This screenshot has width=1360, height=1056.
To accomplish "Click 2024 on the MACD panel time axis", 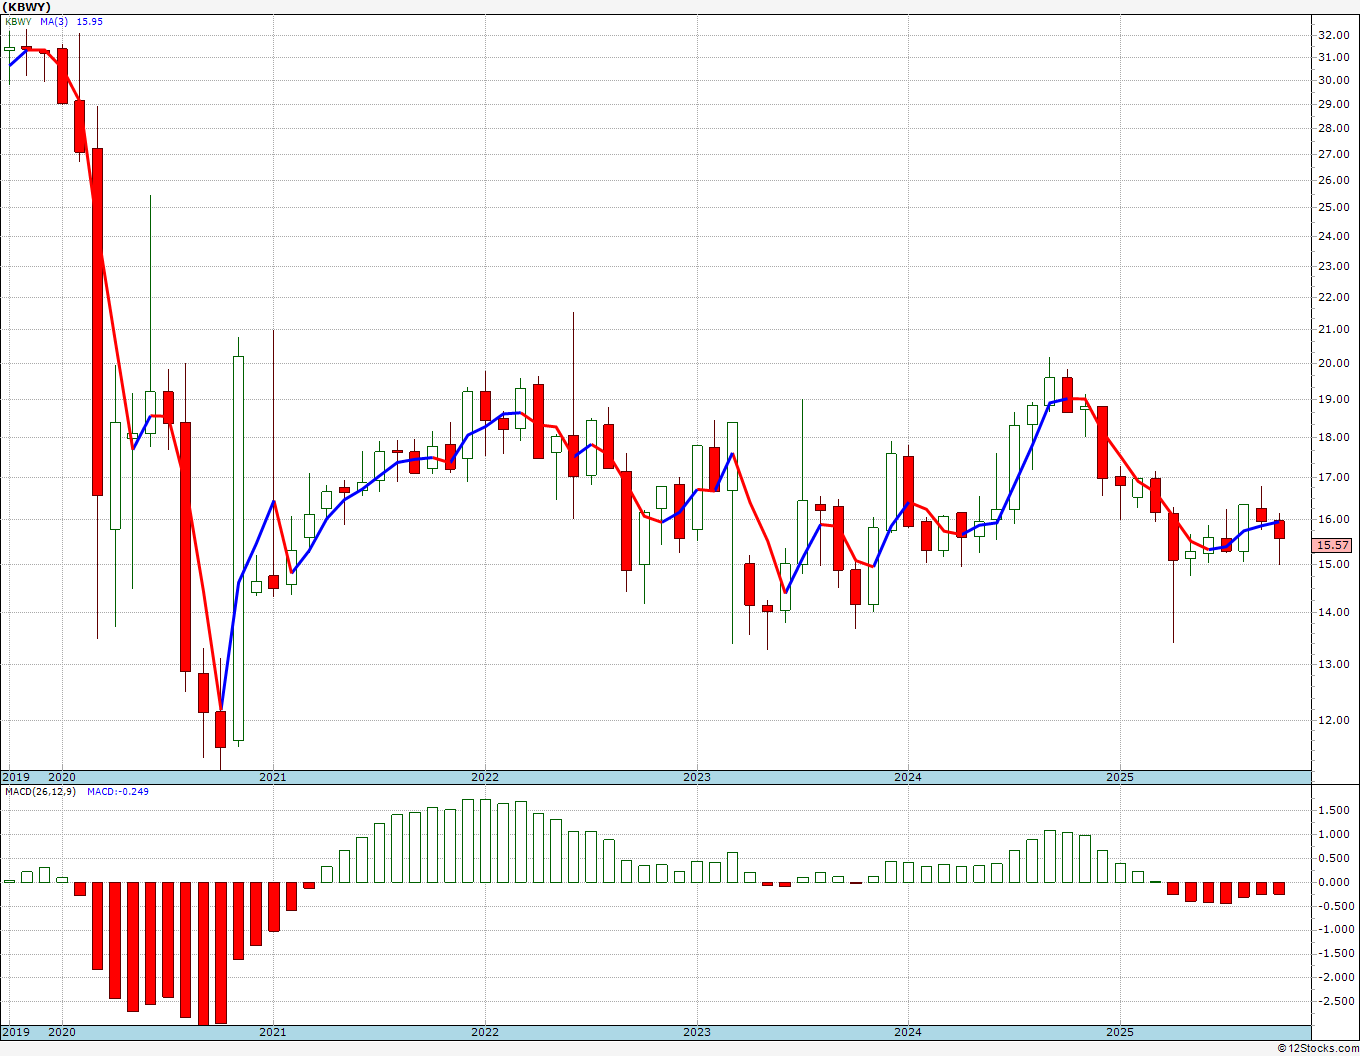I will coord(908,1032).
